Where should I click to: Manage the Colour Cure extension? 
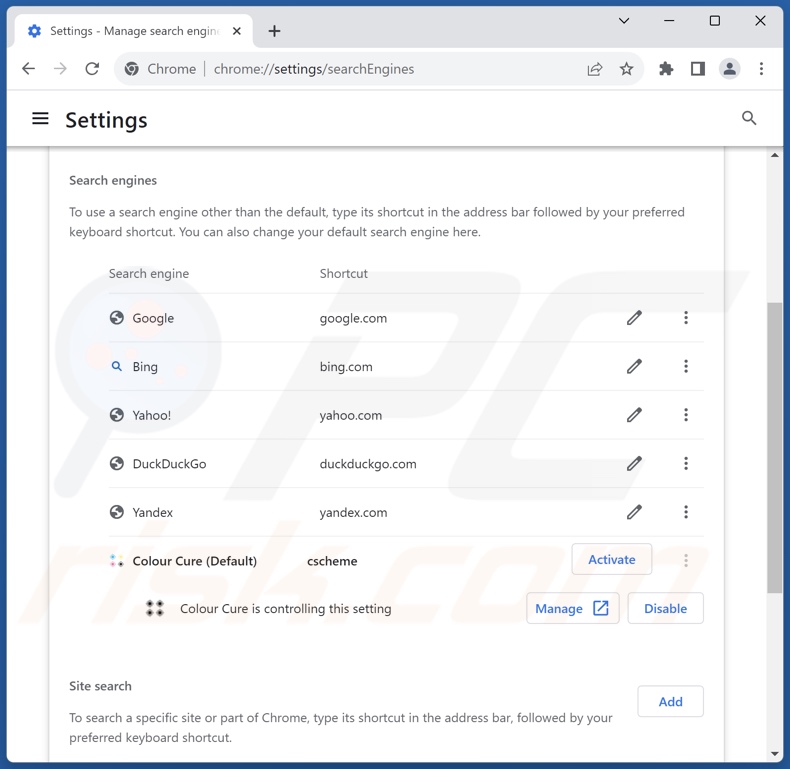(573, 609)
